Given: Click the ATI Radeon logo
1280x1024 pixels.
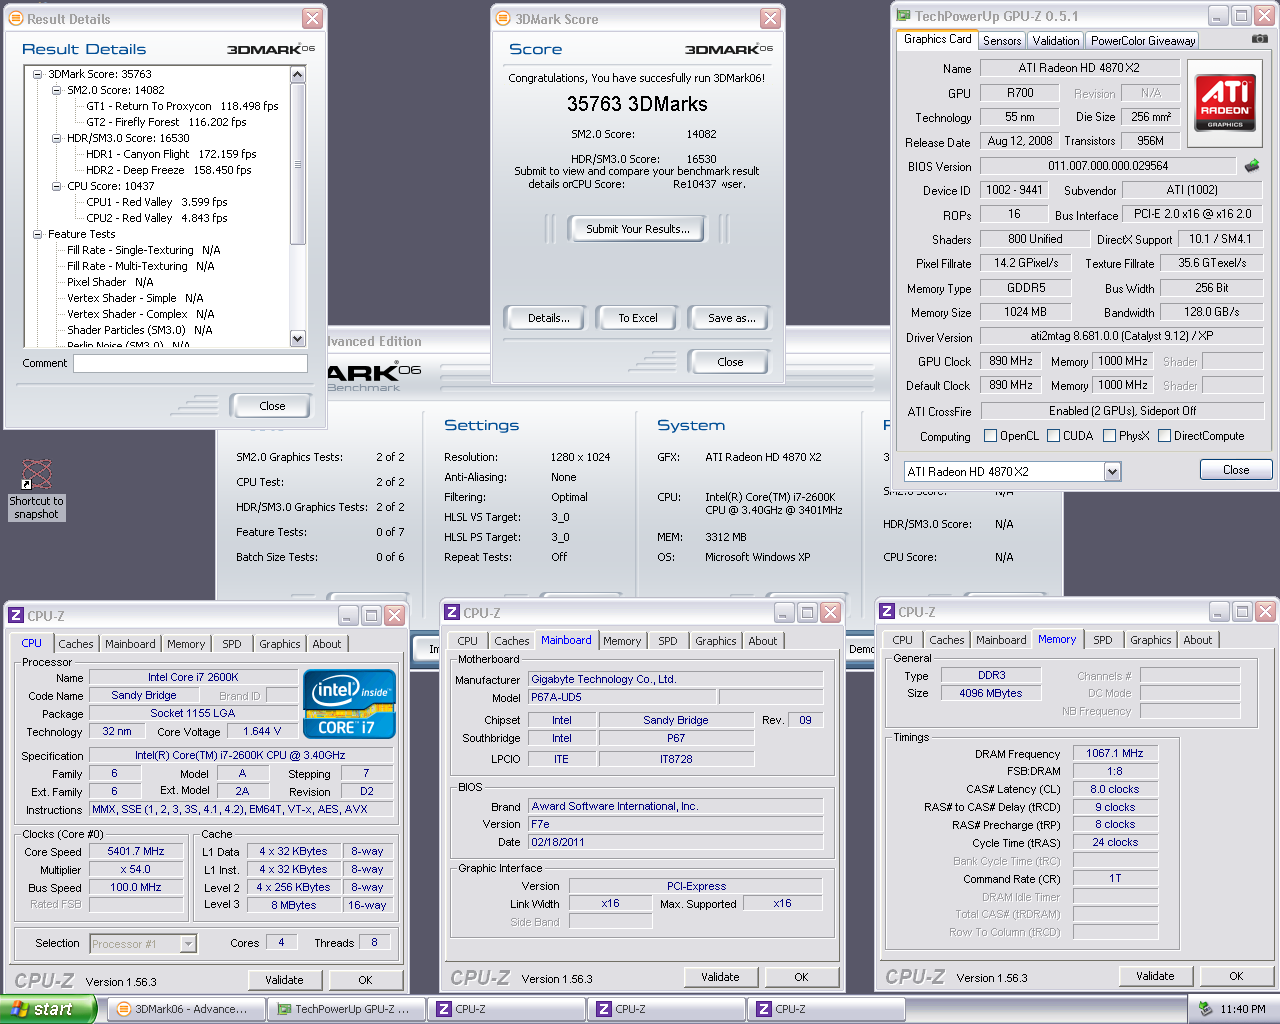Looking at the screenshot, I should 1225,101.
